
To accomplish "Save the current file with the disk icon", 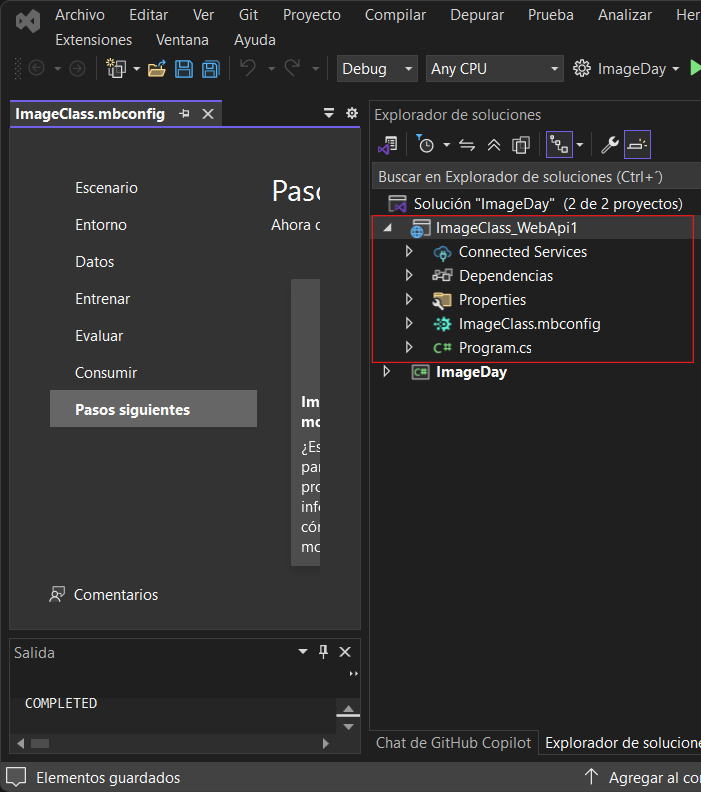I will click(x=184, y=69).
